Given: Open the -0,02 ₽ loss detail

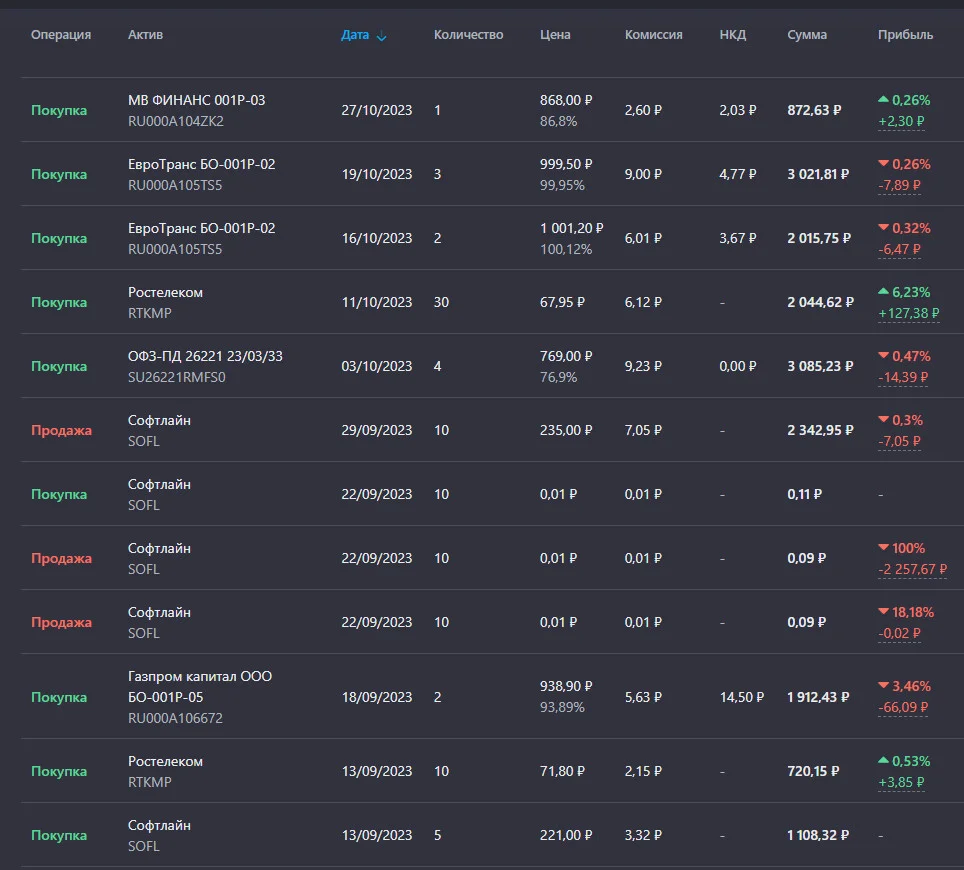Looking at the screenshot, I should pyautogui.click(x=899, y=633).
